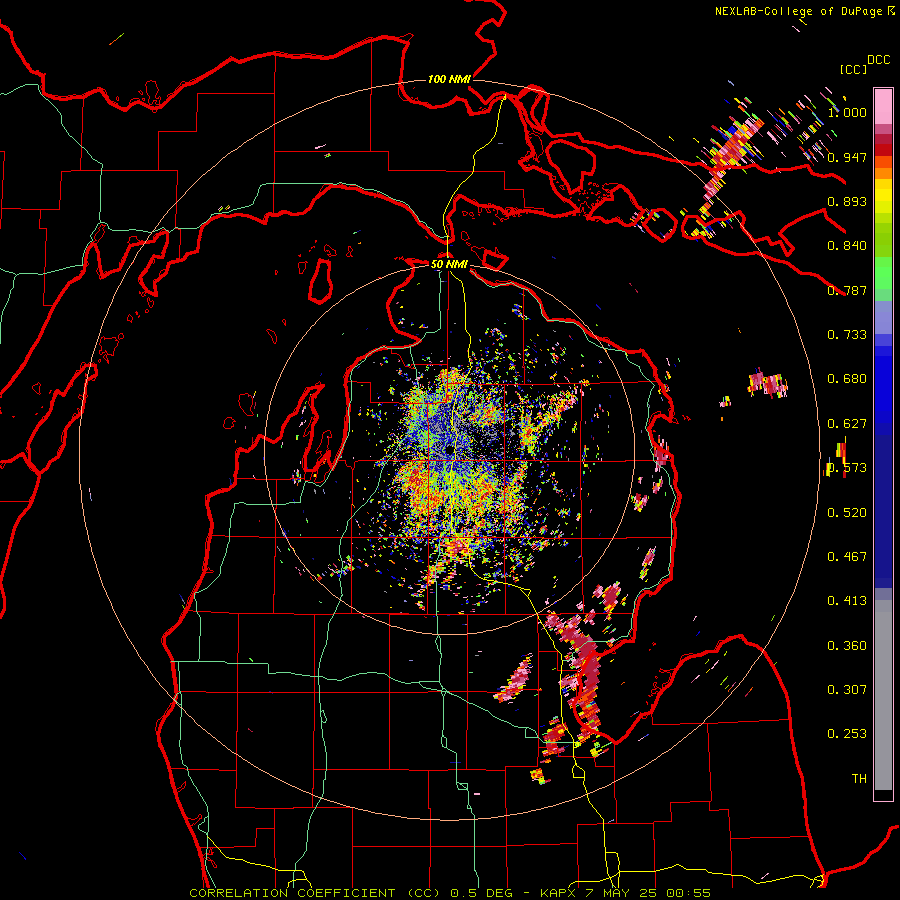Click the "50 NMI" range ring label
Image resolution: width=900 pixels, height=900 pixels.
coord(449,264)
